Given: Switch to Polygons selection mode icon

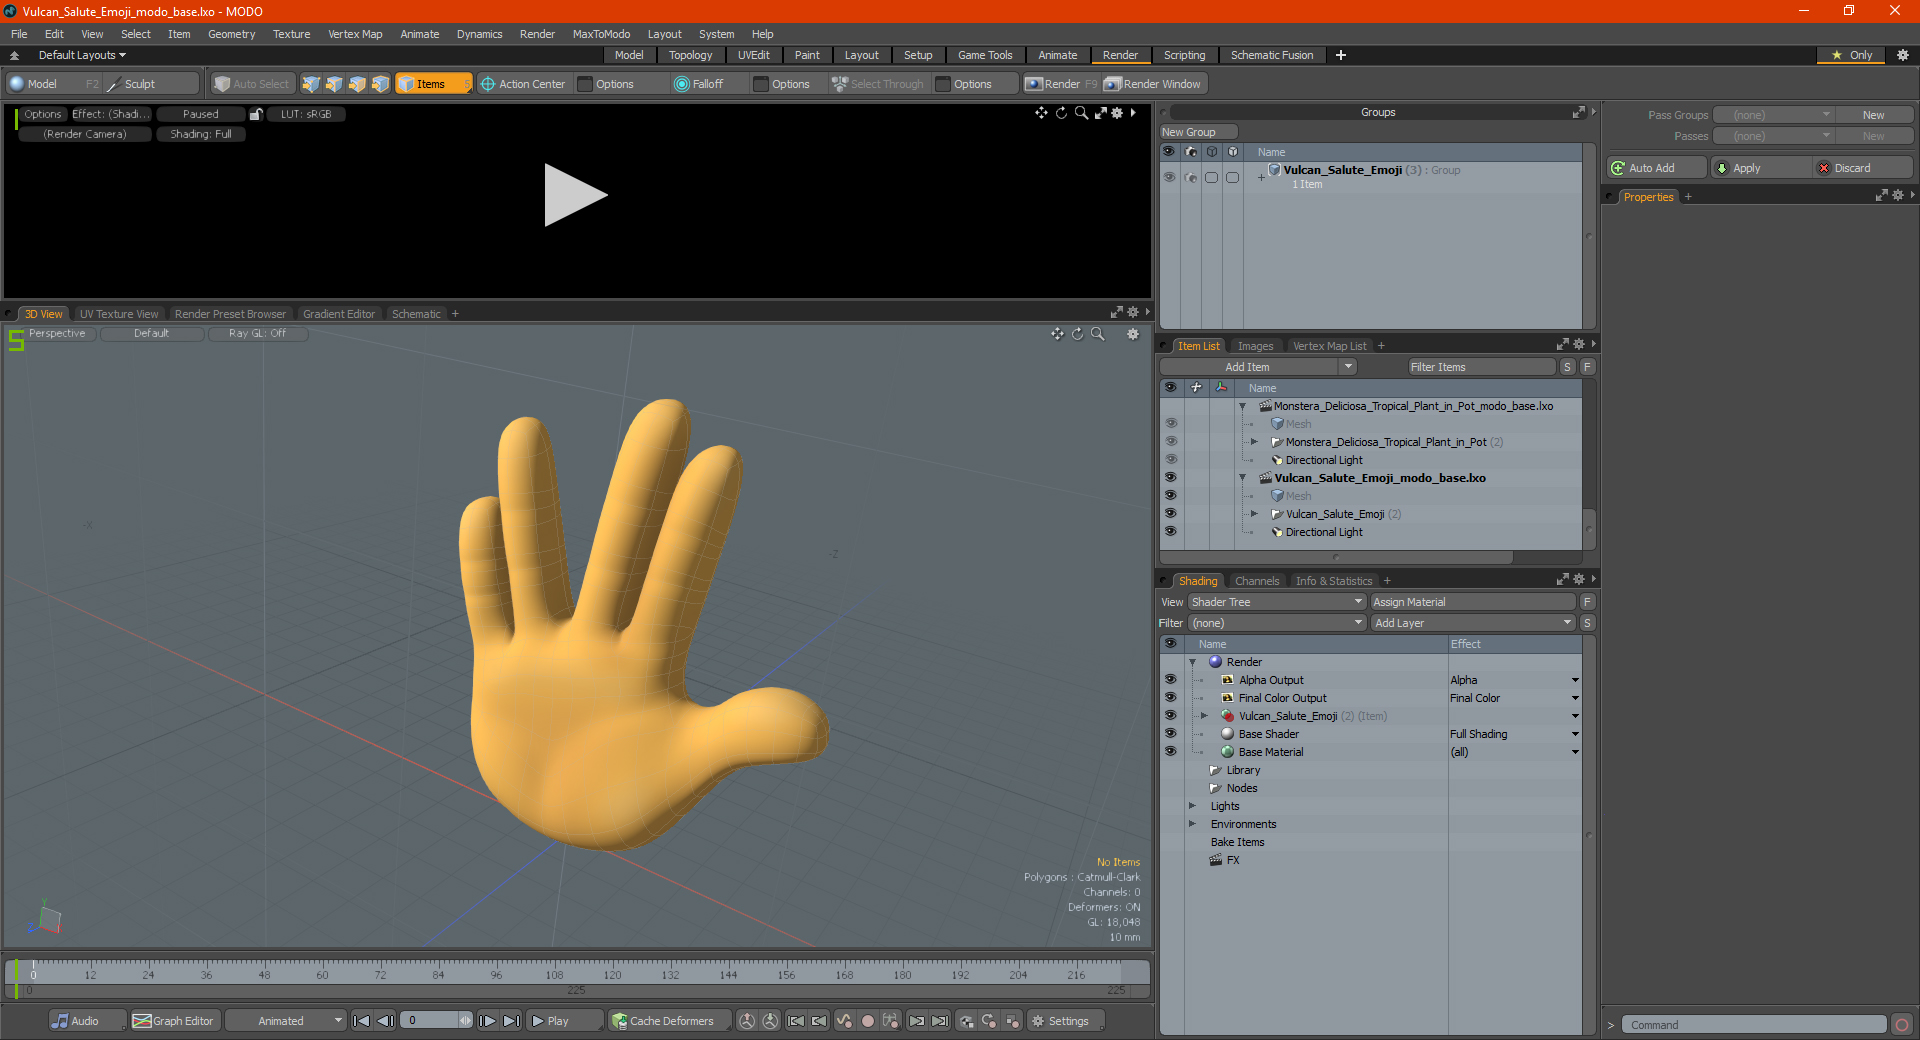Looking at the screenshot, I should point(357,84).
